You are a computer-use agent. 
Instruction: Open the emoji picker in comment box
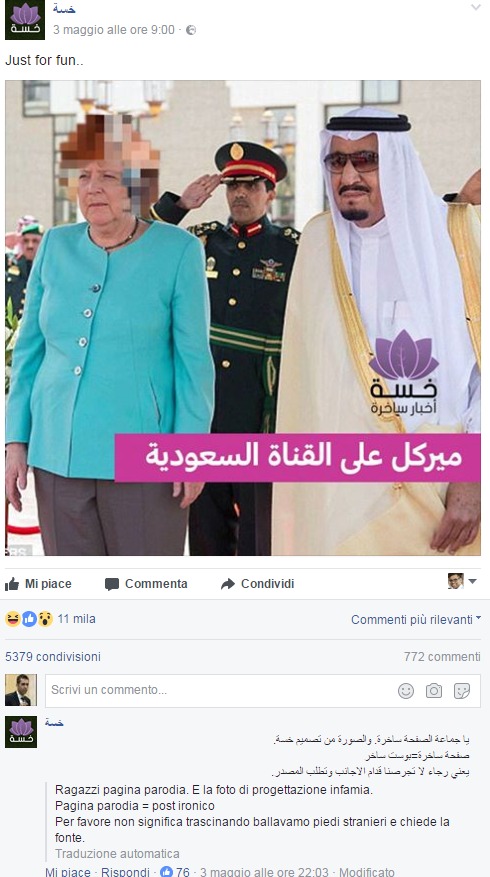[x=406, y=691]
